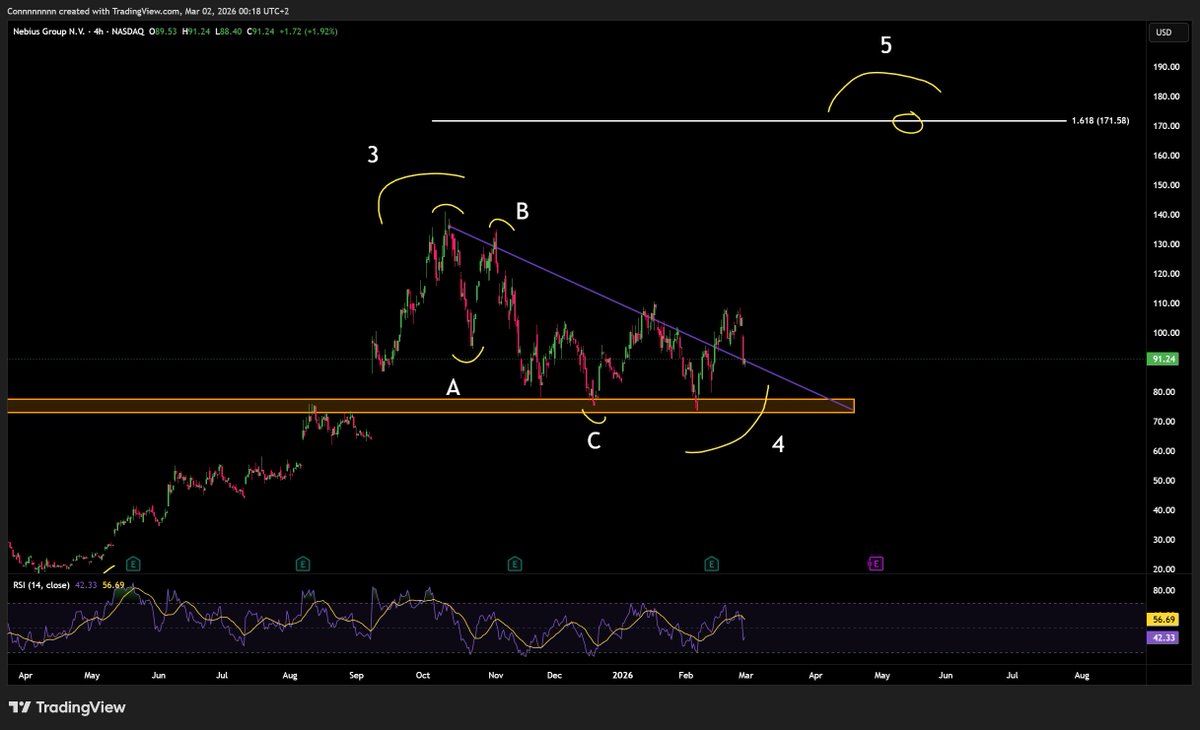Click the 42.33 value in RSI legend

(85, 587)
